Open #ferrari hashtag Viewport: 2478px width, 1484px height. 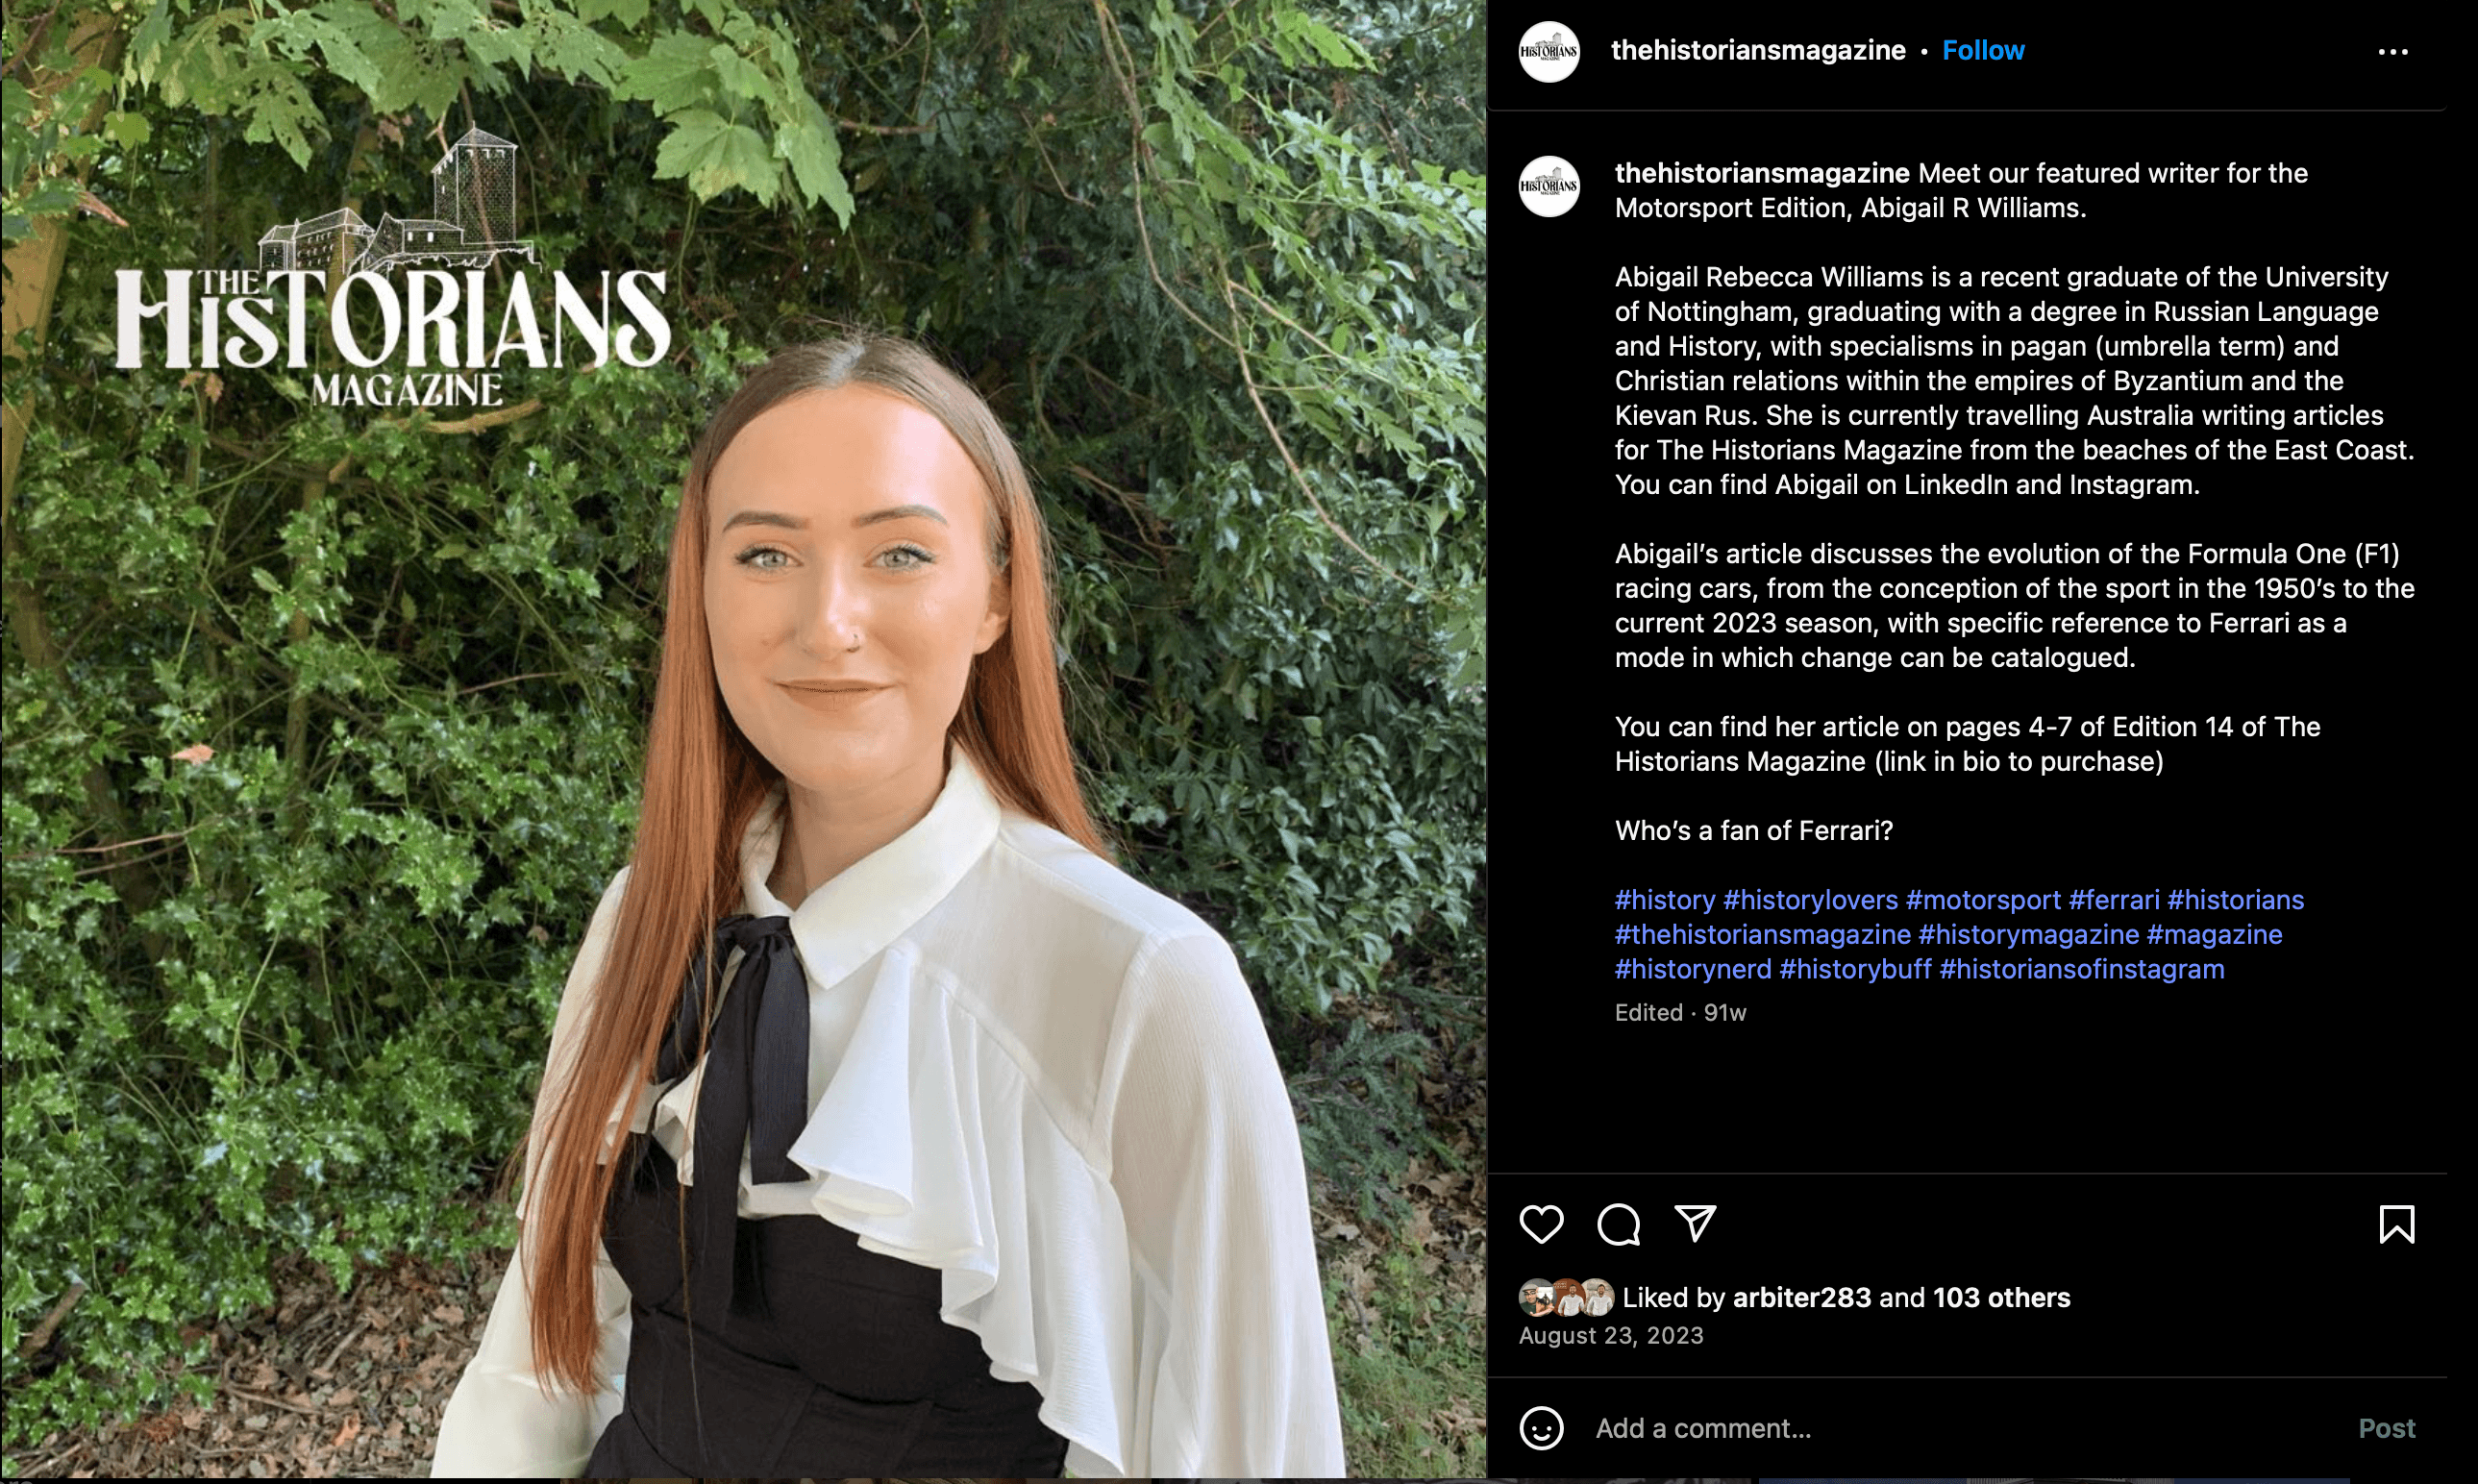pos(2114,900)
